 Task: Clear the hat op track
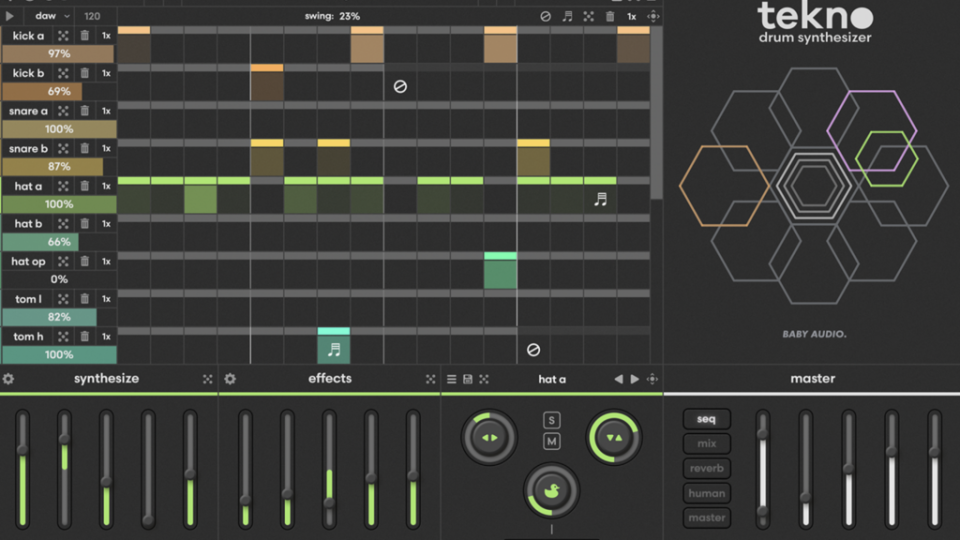[x=84, y=261]
